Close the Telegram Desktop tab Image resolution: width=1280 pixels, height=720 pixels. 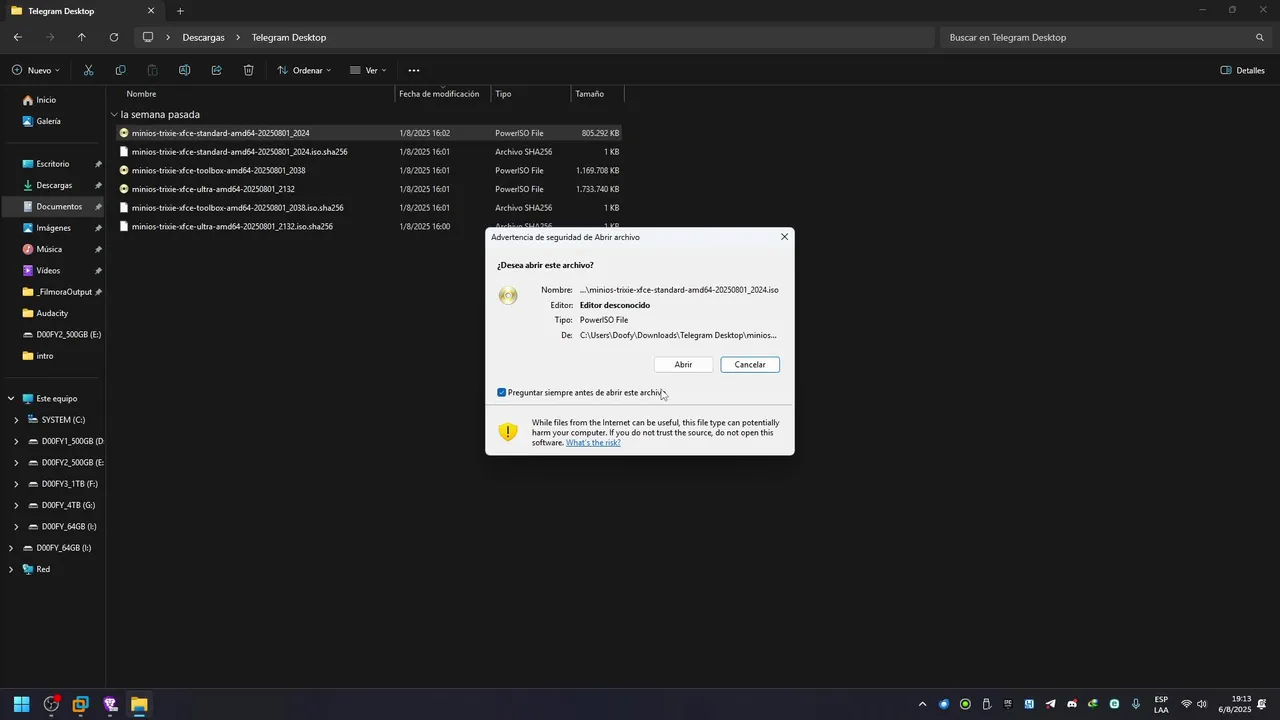(x=151, y=11)
